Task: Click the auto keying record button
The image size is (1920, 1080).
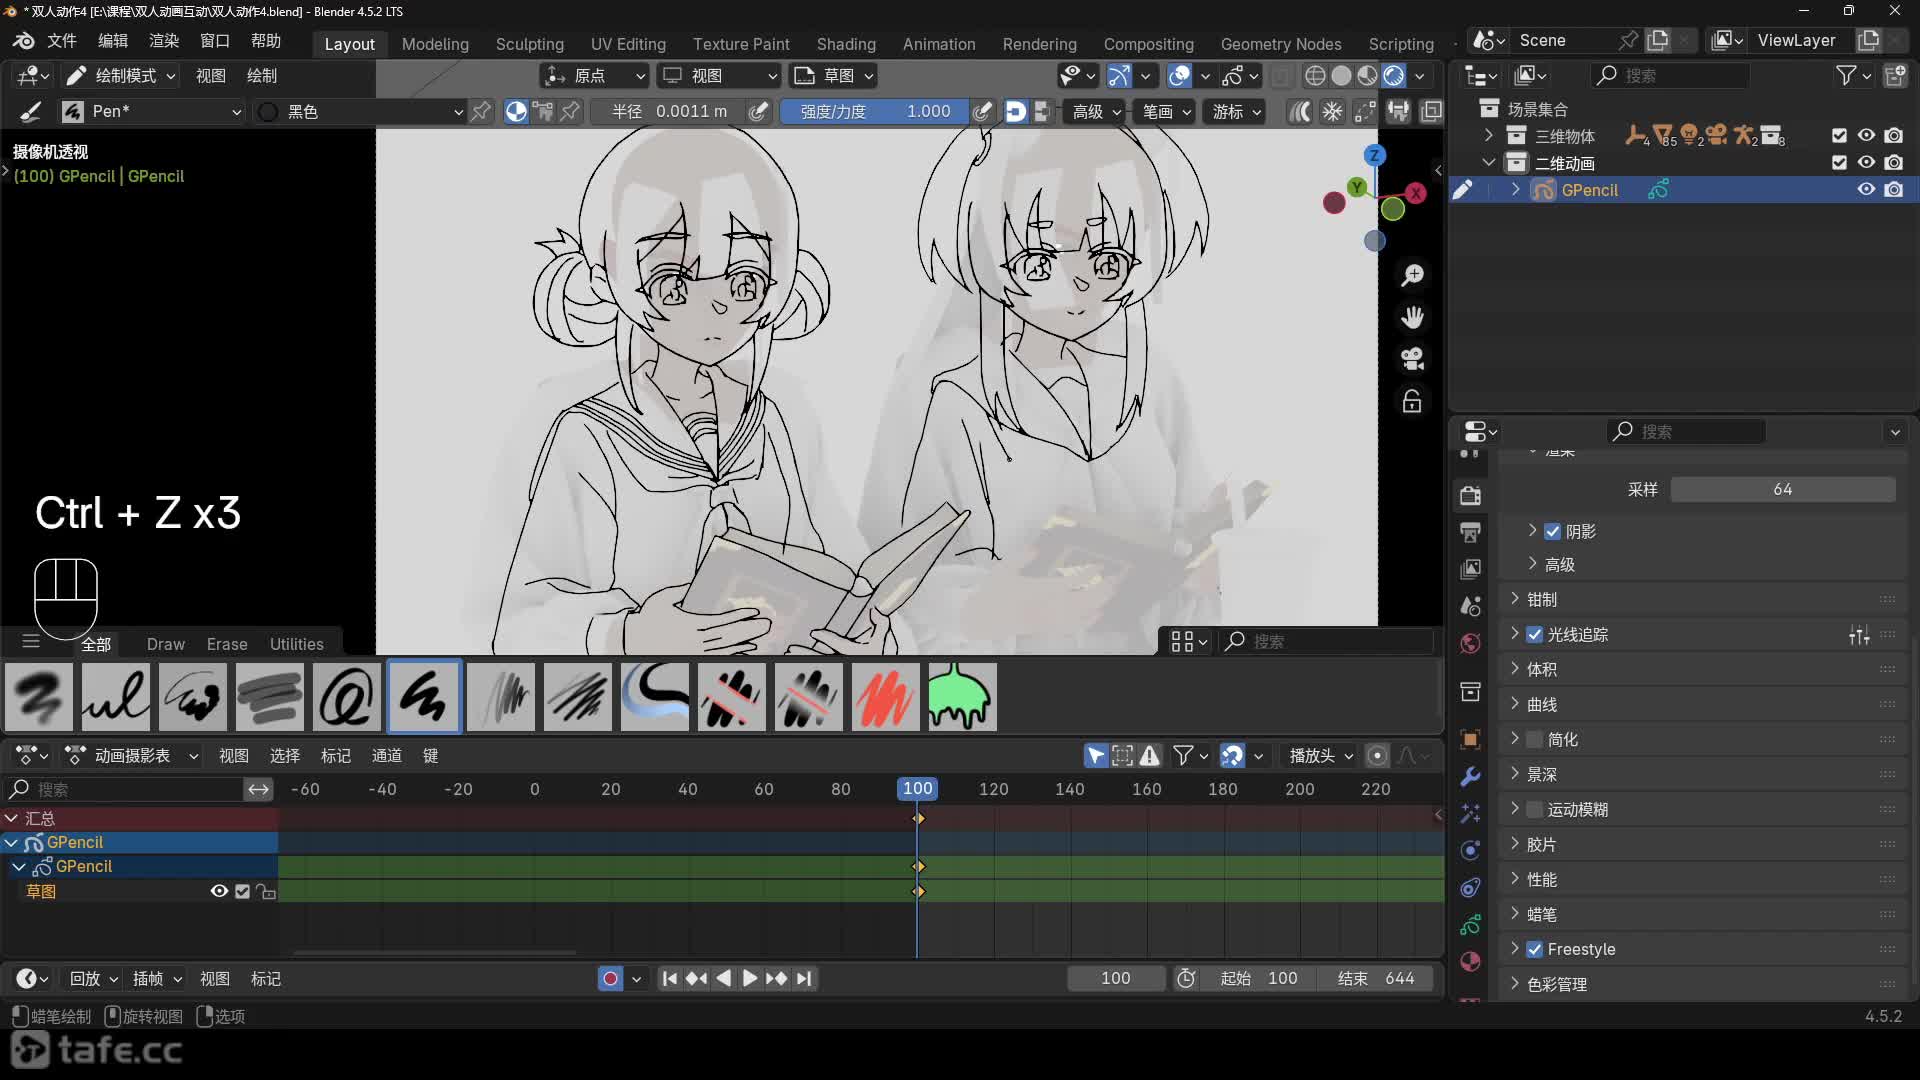Action: pos(610,979)
